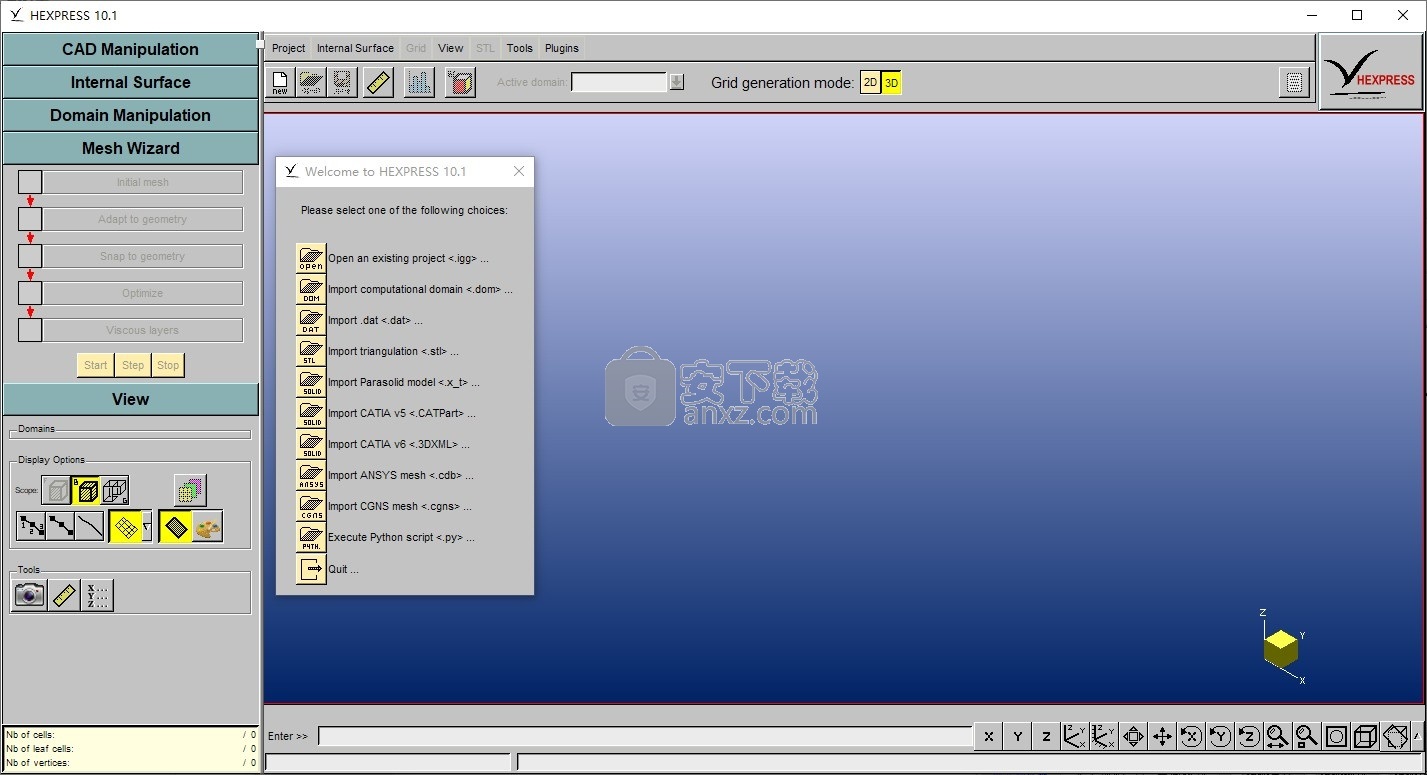Image resolution: width=1427 pixels, height=775 pixels.
Task: Expand the view toolbar up-arrow
Action: [x=1417, y=737]
